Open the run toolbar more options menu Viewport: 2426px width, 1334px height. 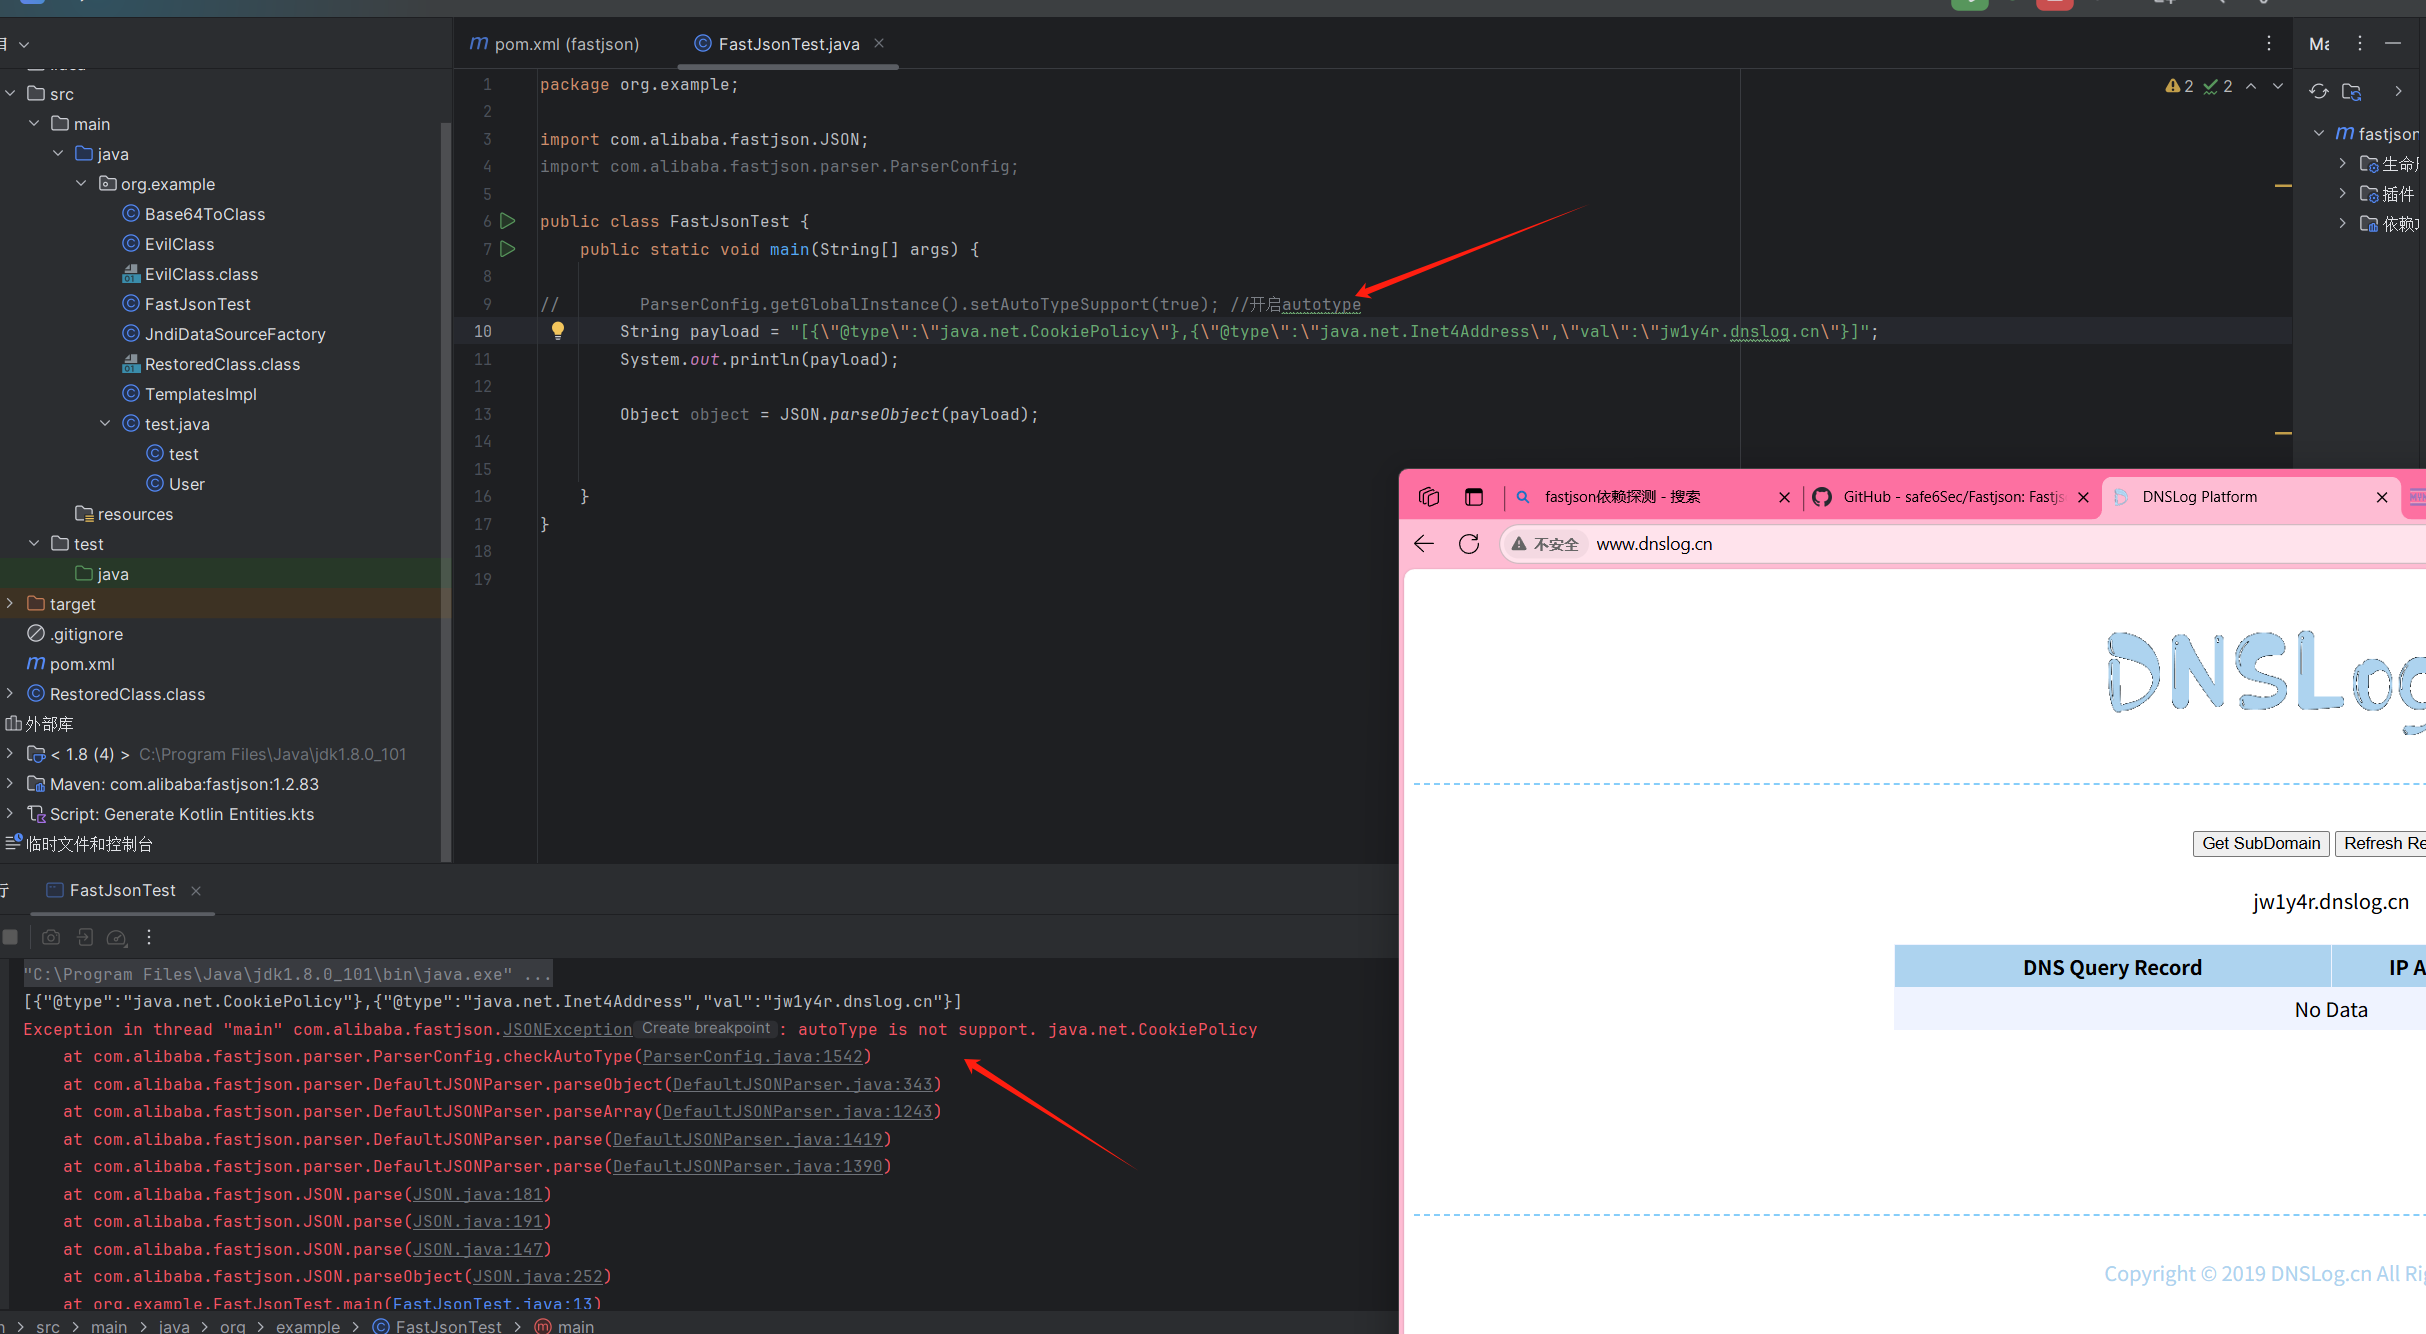coord(149,937)
